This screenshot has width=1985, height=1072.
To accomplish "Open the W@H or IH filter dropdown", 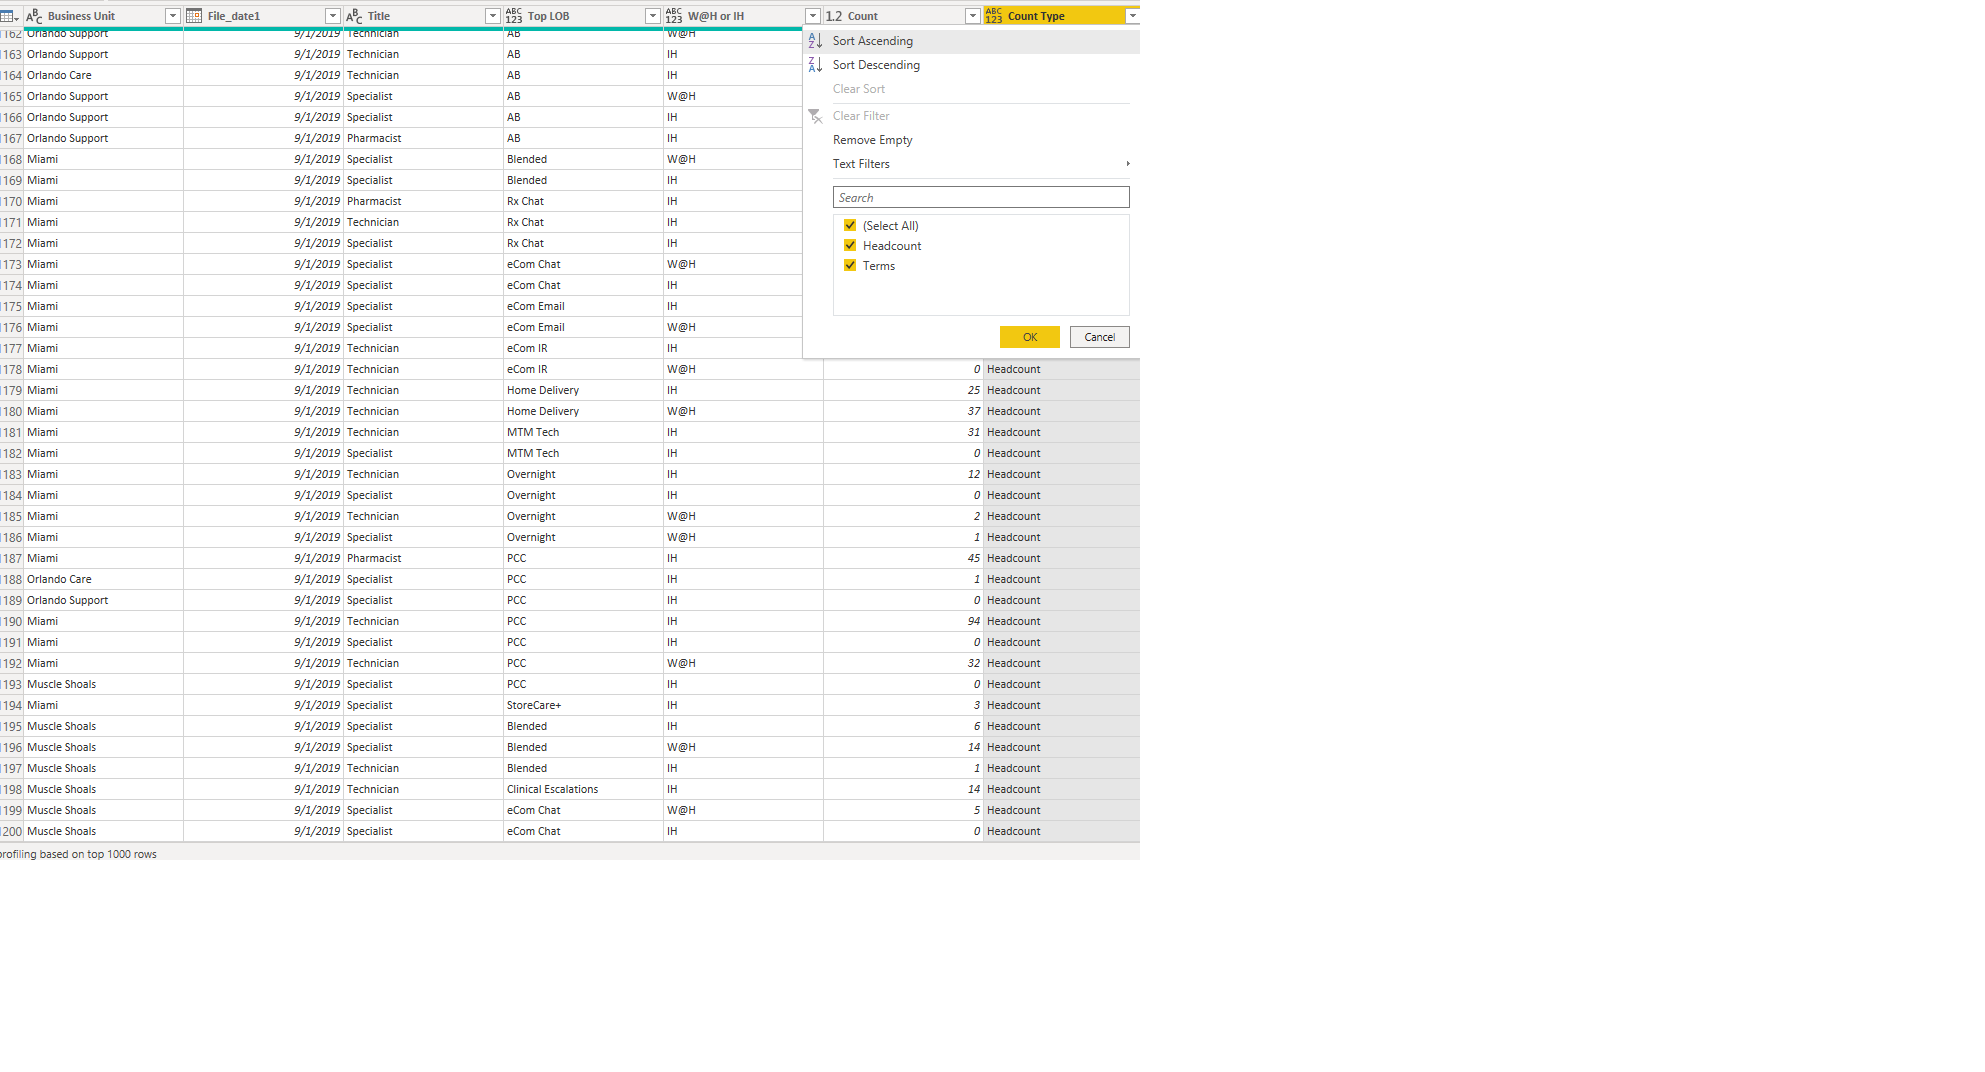I will point(813,16).
